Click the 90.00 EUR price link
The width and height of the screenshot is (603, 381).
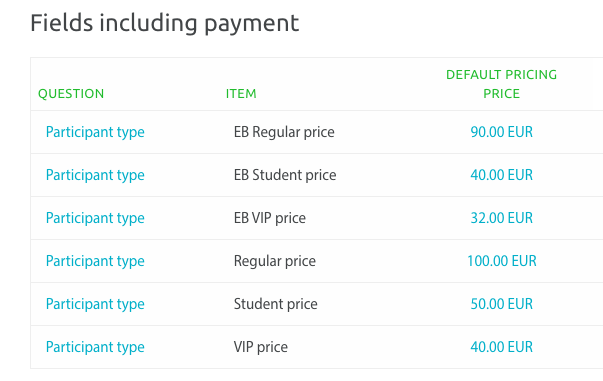[501, 132]
